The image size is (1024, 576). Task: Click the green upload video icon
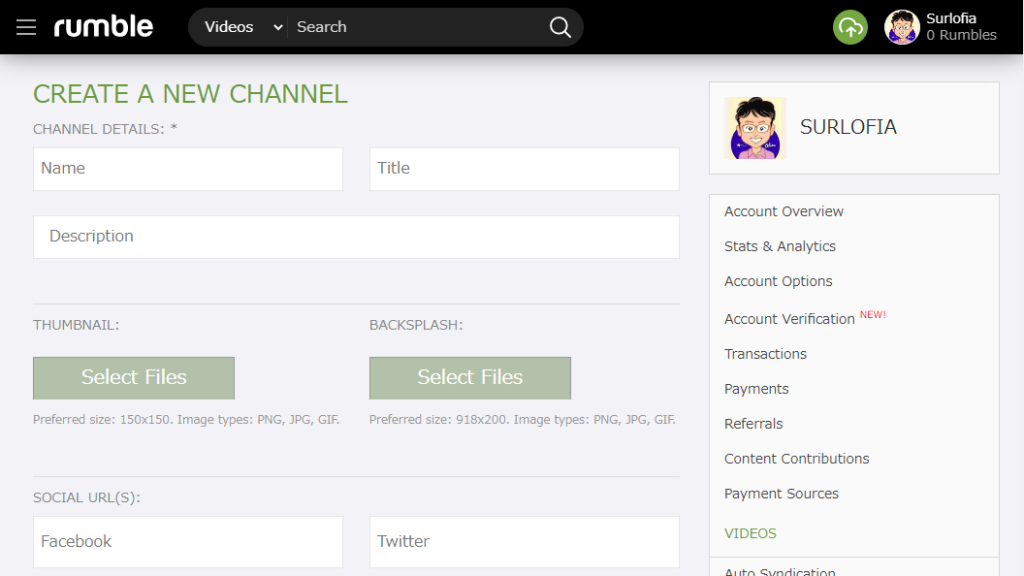tap(850, 27)
